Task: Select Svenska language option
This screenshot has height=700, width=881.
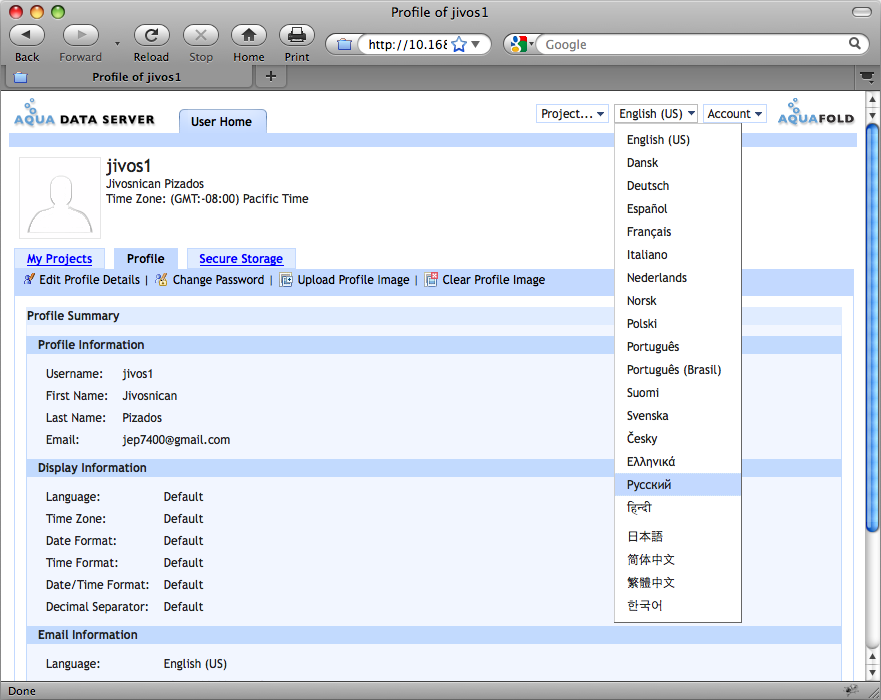Action: [678, 416]
